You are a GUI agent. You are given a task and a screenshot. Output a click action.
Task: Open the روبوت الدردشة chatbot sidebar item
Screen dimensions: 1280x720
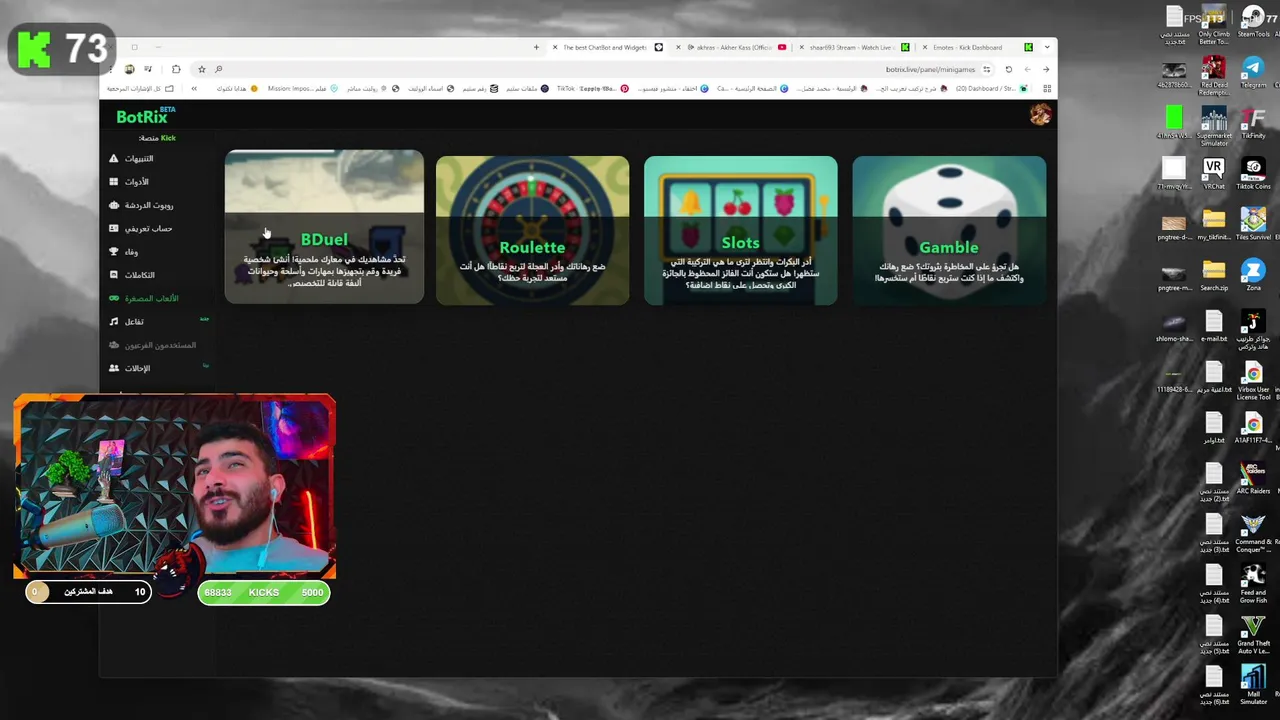[141, 205]
